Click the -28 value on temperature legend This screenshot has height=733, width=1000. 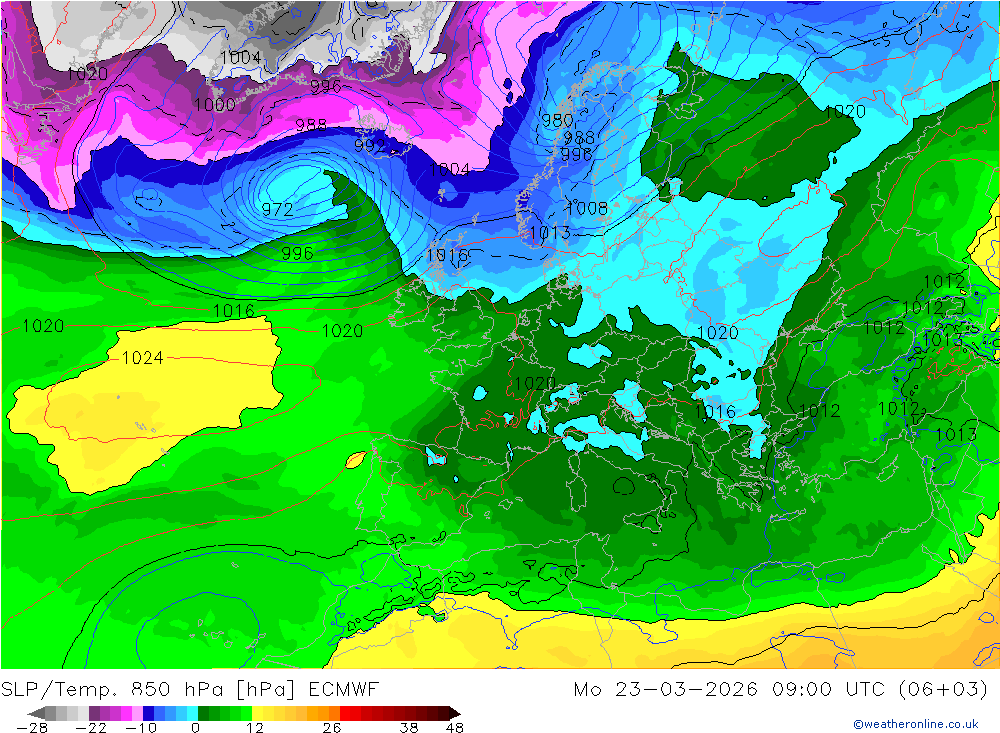(x=32, y=727)
